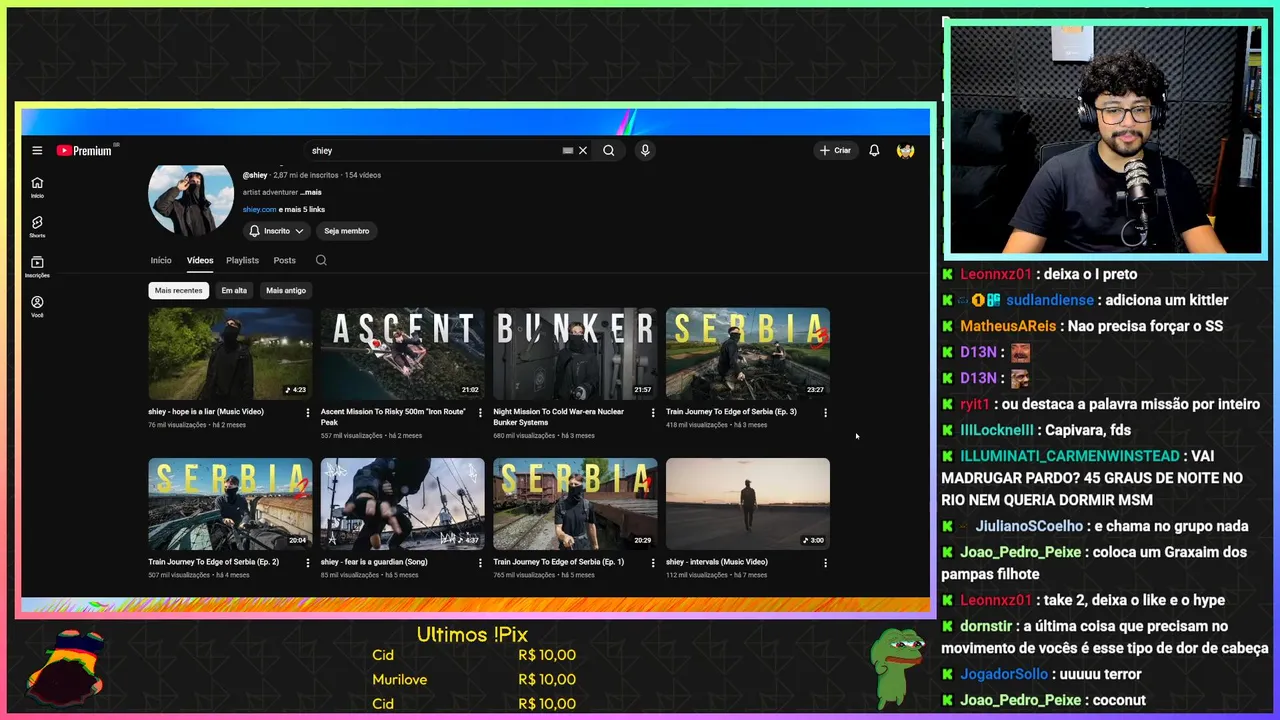Click title Night Mission To Cold War-era Nuclear Bunker Systems
1280x720 pixels.
tap(558, 417)
